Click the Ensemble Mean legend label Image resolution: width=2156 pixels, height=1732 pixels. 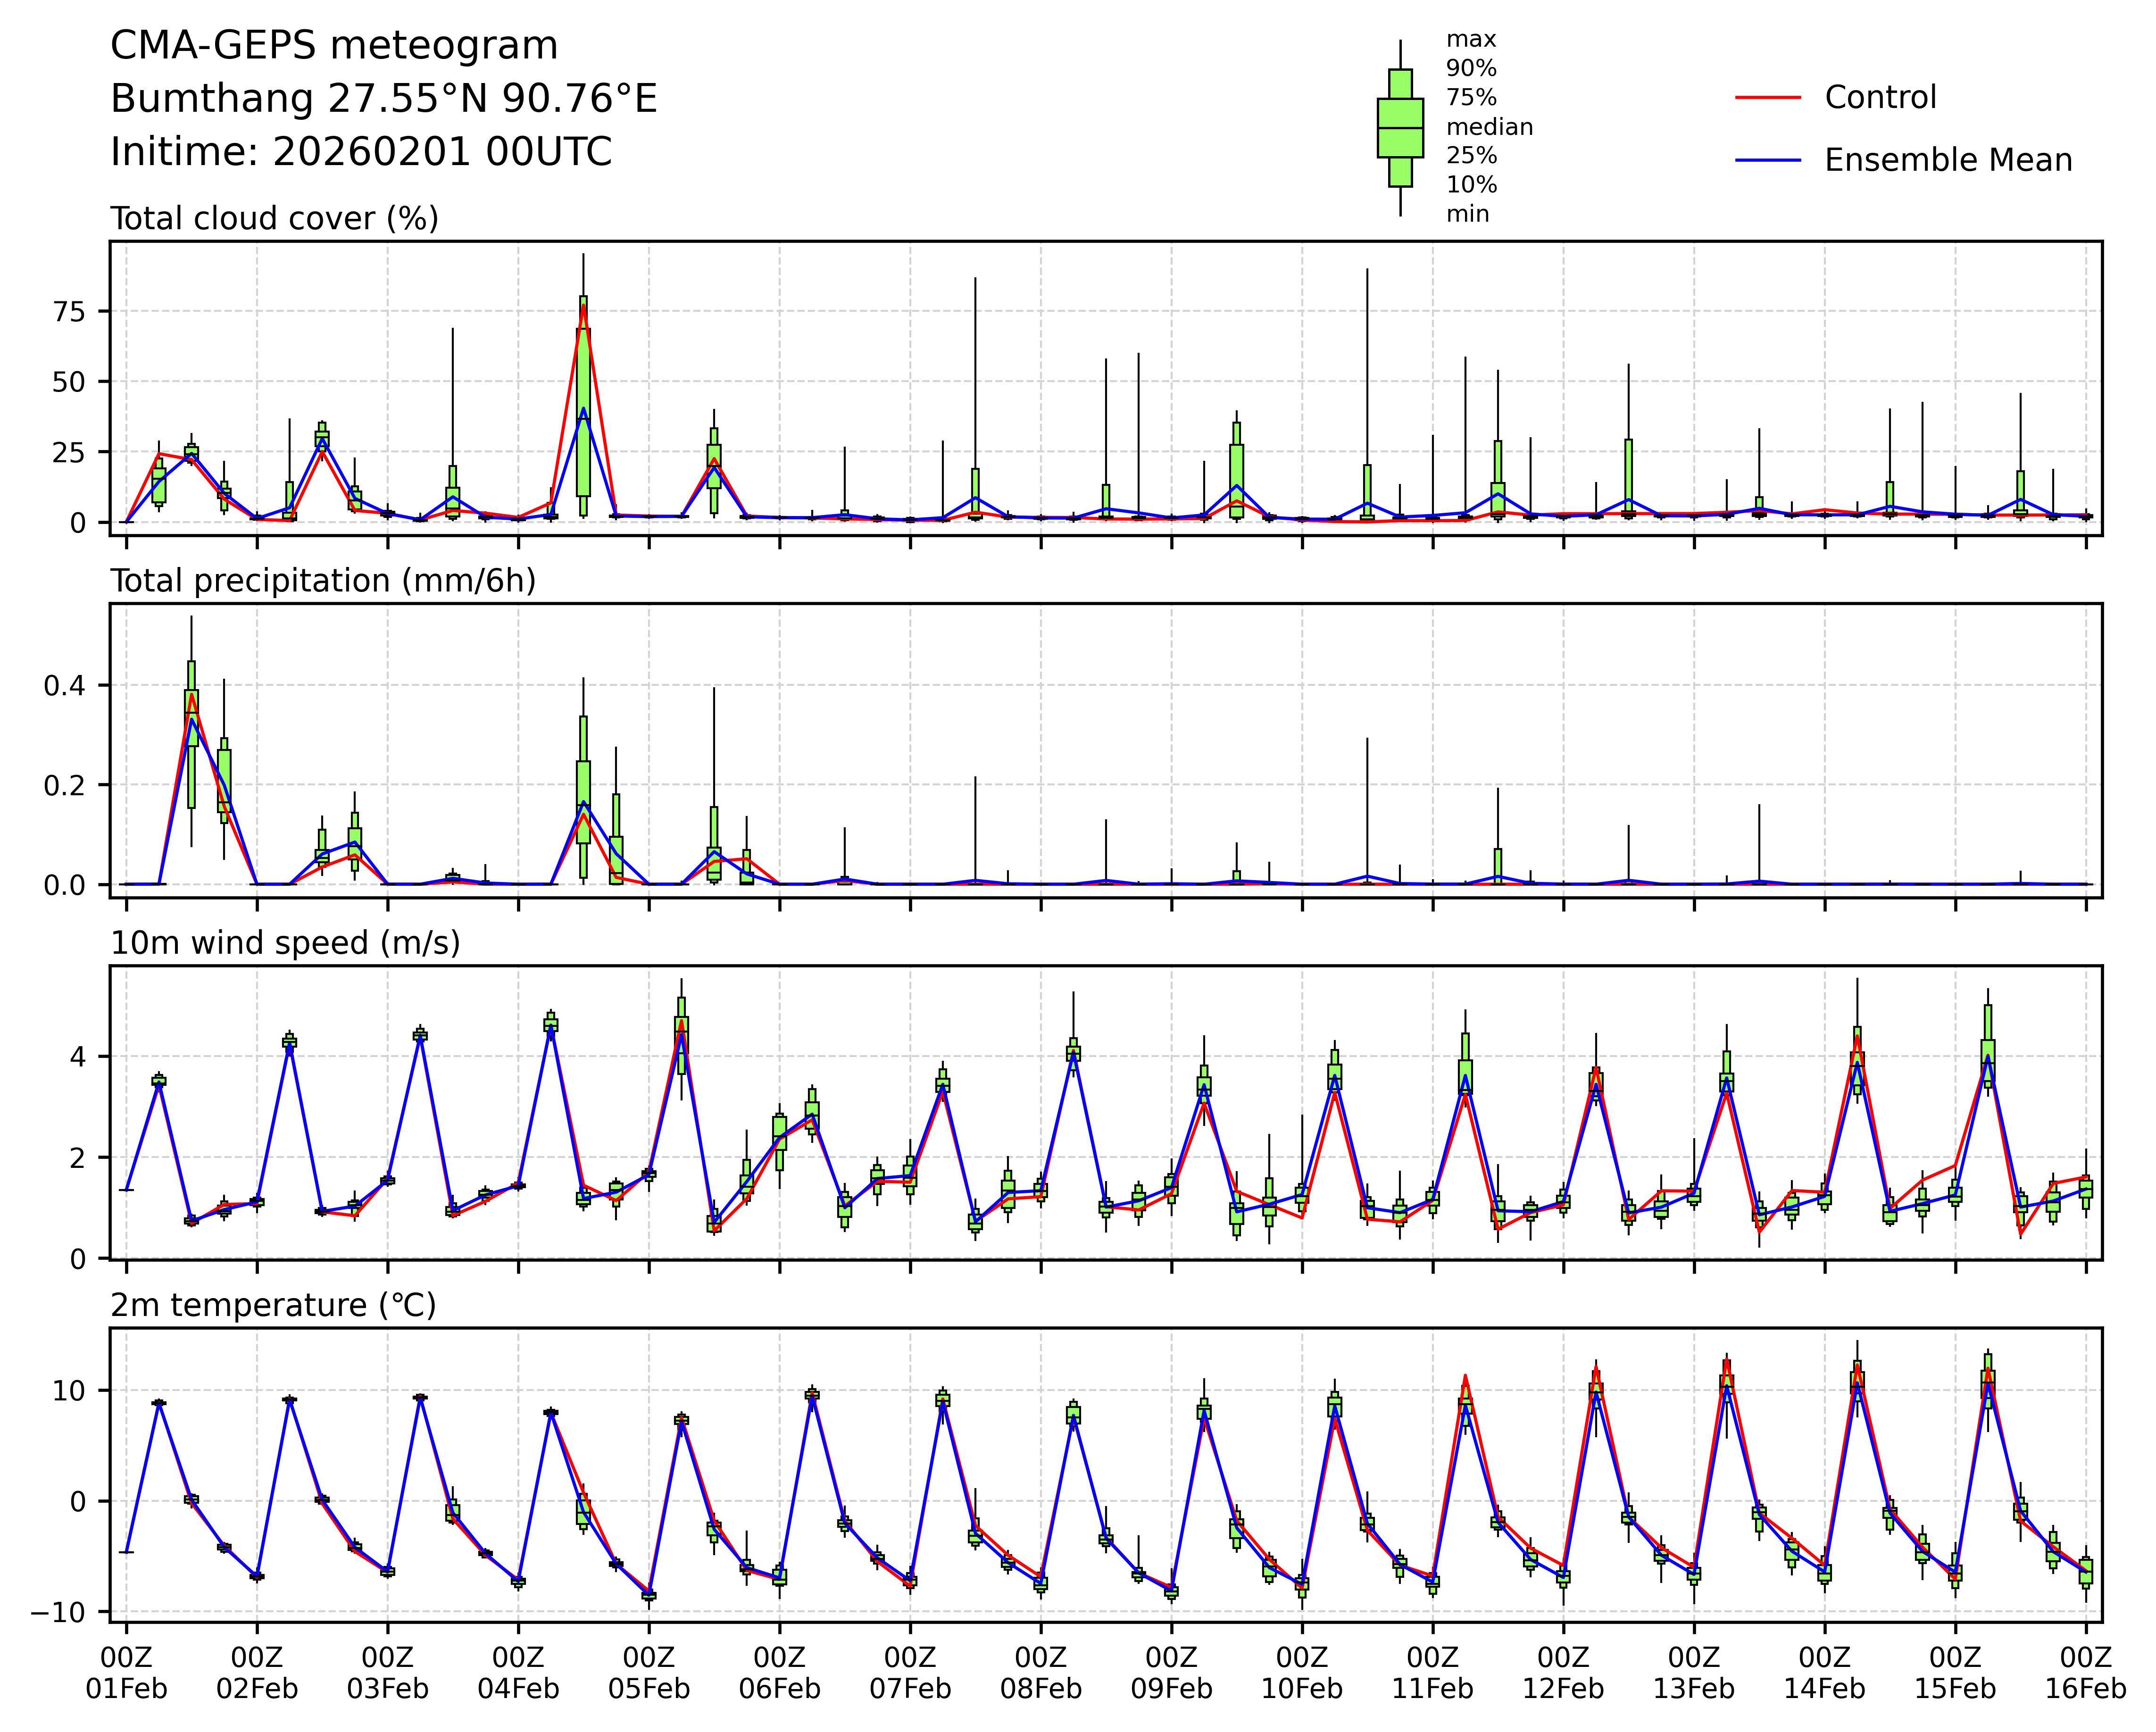(1948, 161)
